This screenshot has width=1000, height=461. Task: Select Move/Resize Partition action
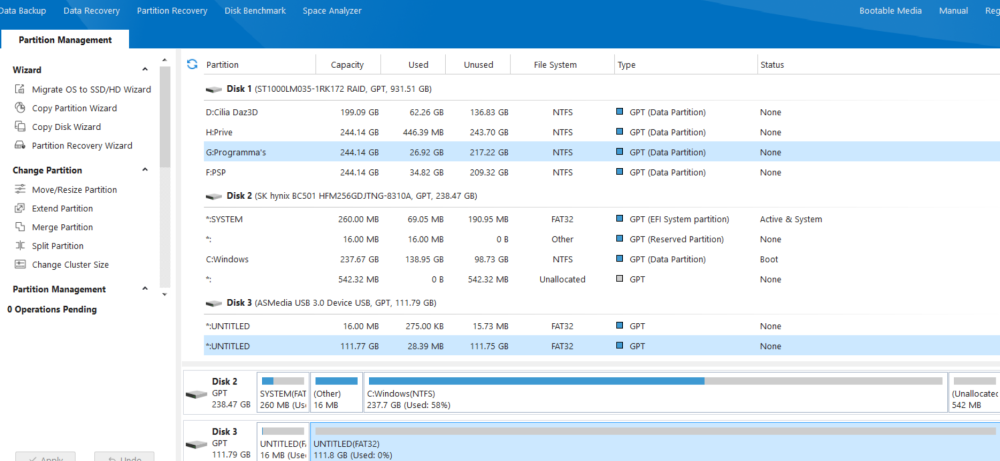[x=73, y=190]
